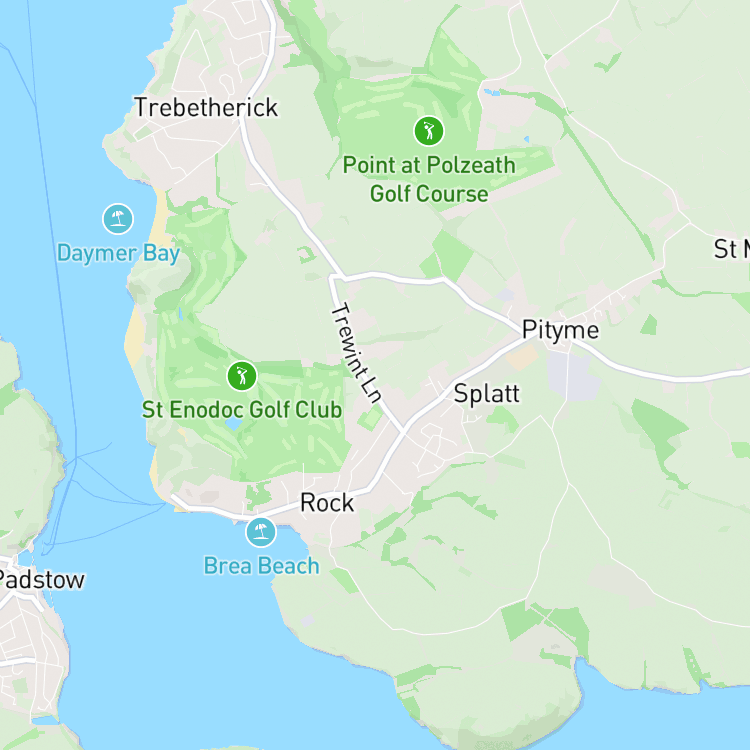Select the Brea Beach umbrella icon
This screenshot has width=750, height=750.
tap(261, 532)
